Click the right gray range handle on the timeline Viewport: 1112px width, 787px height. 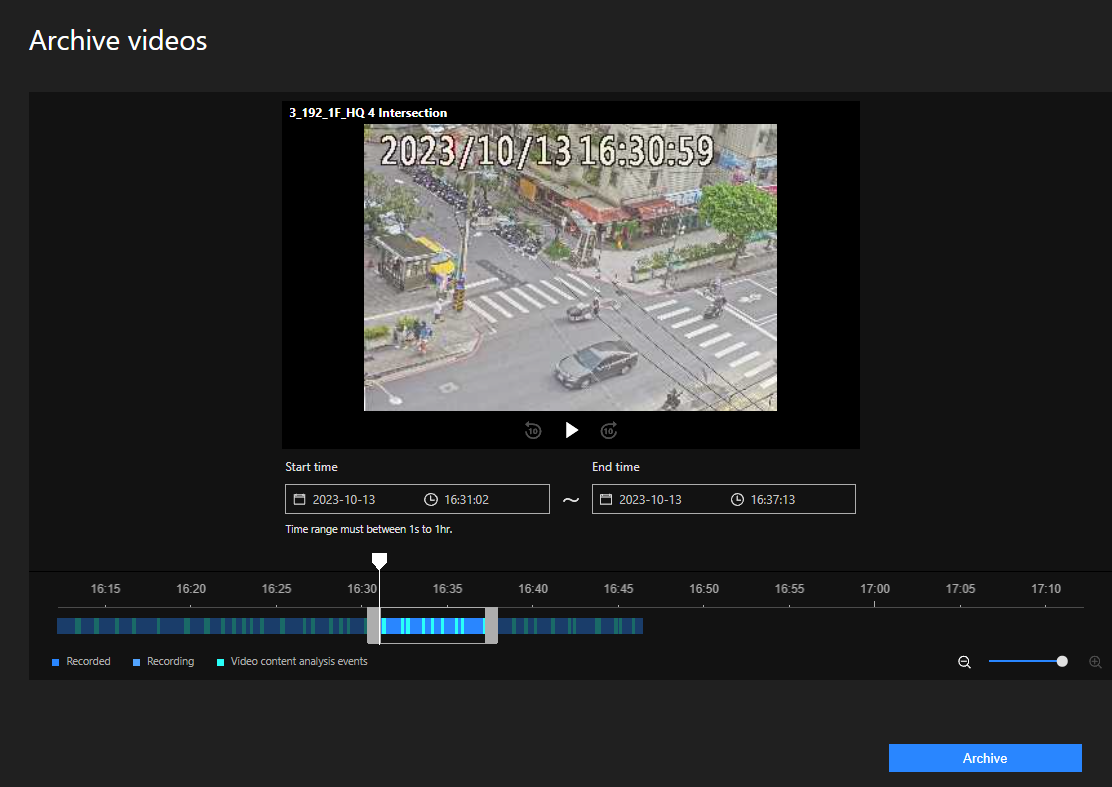tap(491, 626)
